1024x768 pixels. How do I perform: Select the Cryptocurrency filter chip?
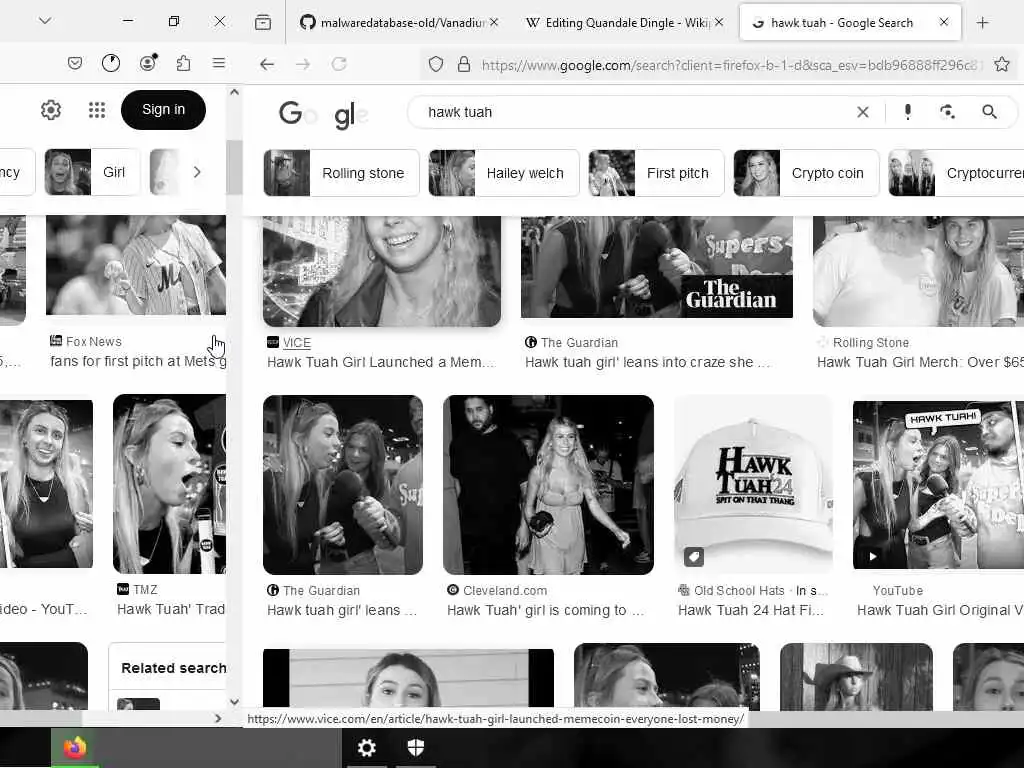(956, 173)
